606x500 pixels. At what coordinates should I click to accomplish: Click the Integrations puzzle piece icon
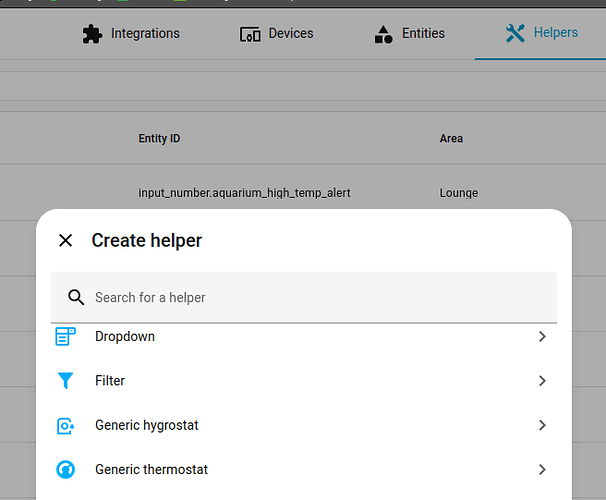93,34
